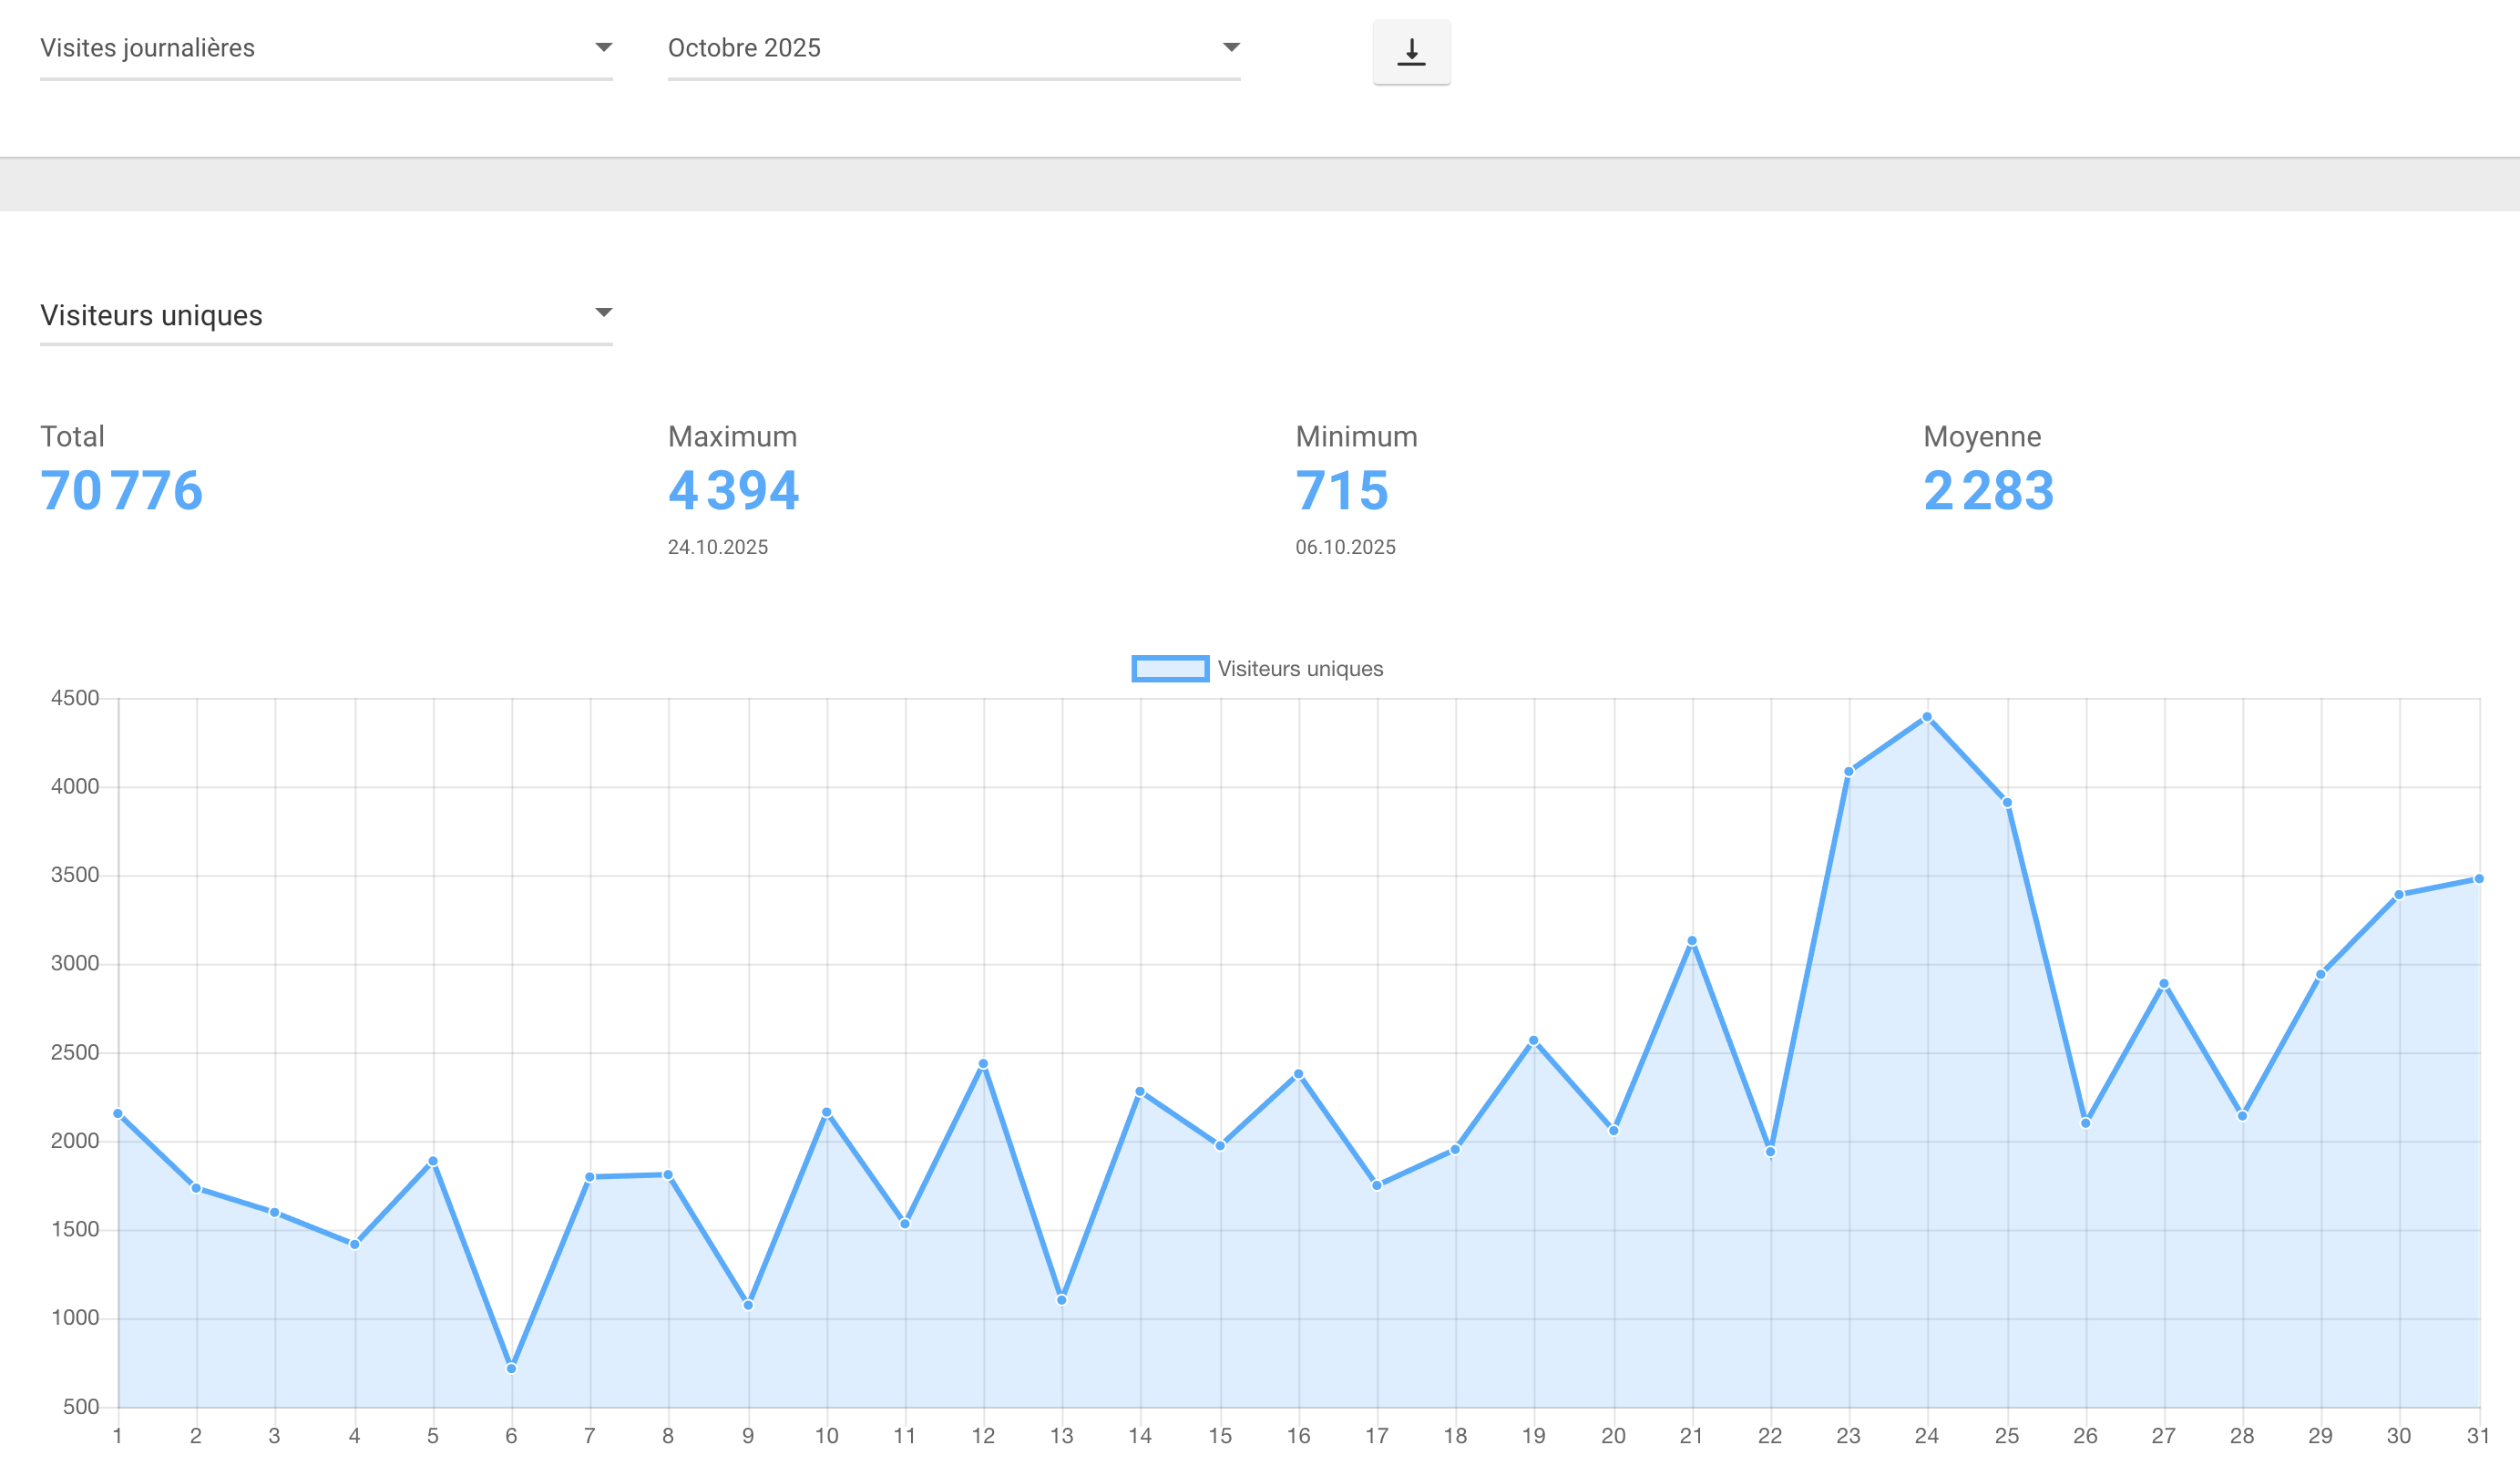The height and width of the screenshot is (1476, 2520).
Task: Click the Minimum value 715
Action: tap(1341, 491)
